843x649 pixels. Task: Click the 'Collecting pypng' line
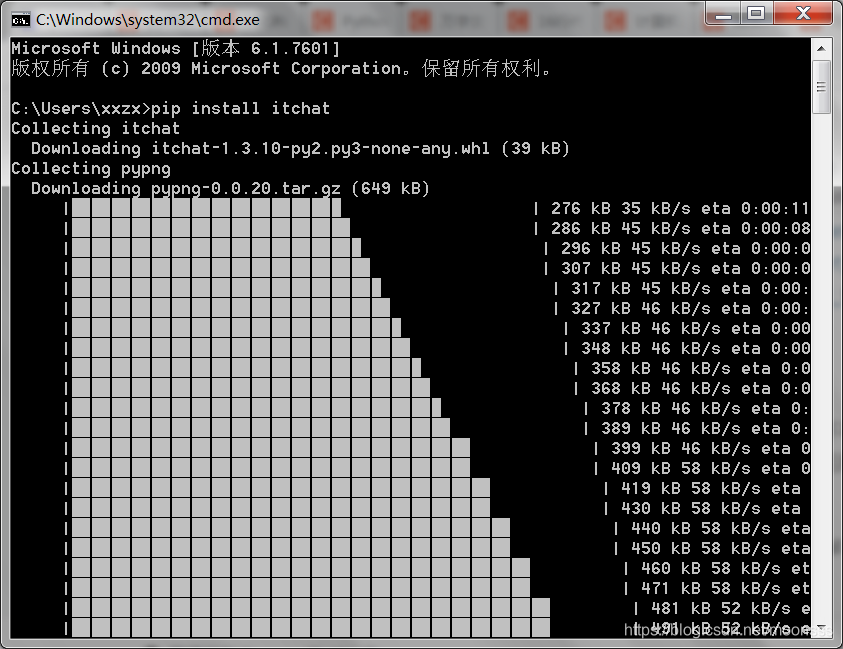click(x=91, y=168)
